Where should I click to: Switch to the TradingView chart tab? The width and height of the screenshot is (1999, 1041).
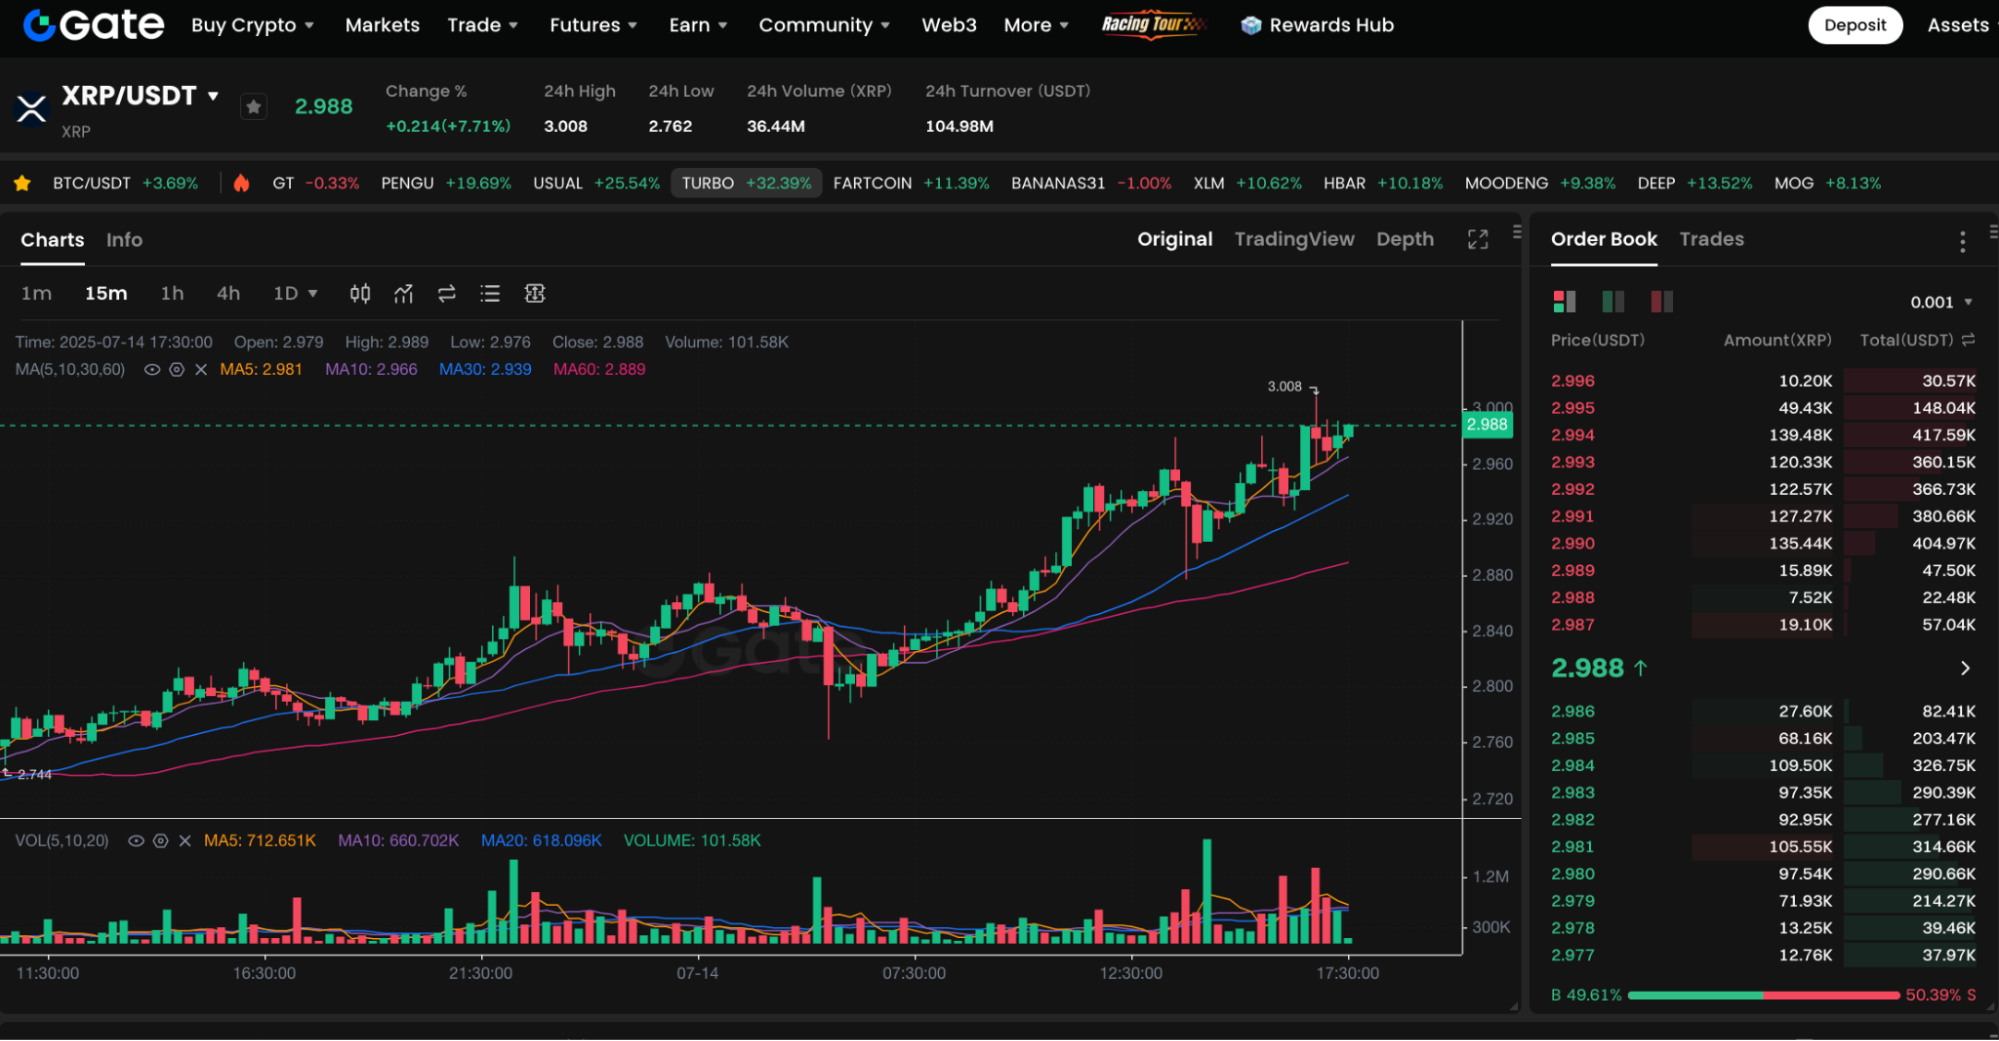coord(1294,239)
